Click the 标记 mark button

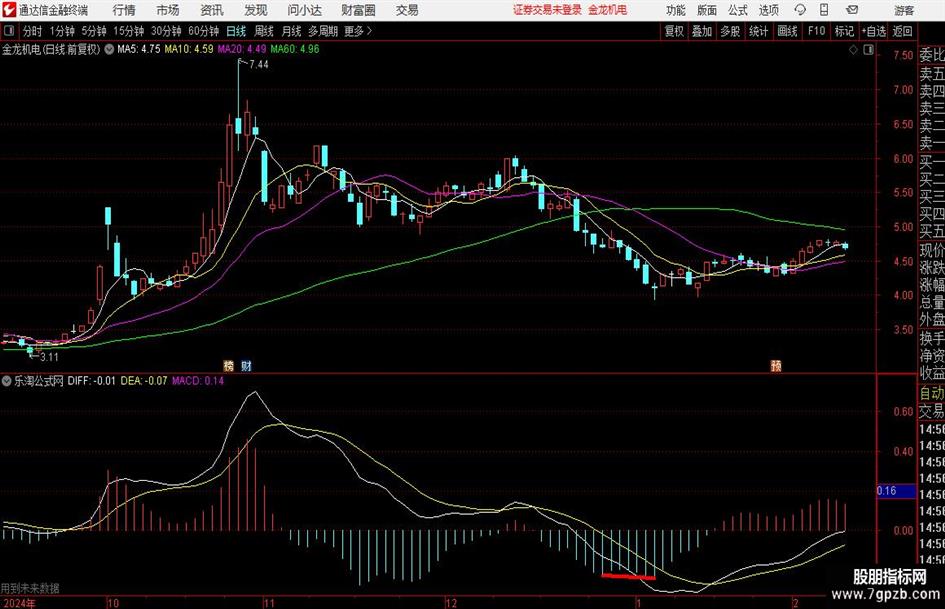point(844,31)
